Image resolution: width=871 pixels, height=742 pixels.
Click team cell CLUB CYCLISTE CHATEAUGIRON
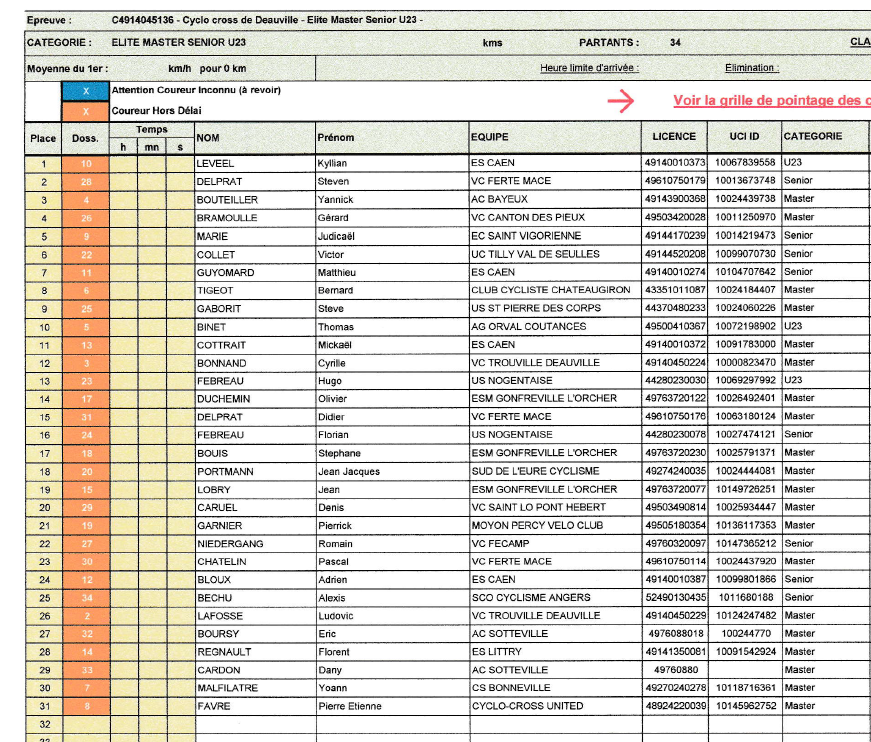555,290
